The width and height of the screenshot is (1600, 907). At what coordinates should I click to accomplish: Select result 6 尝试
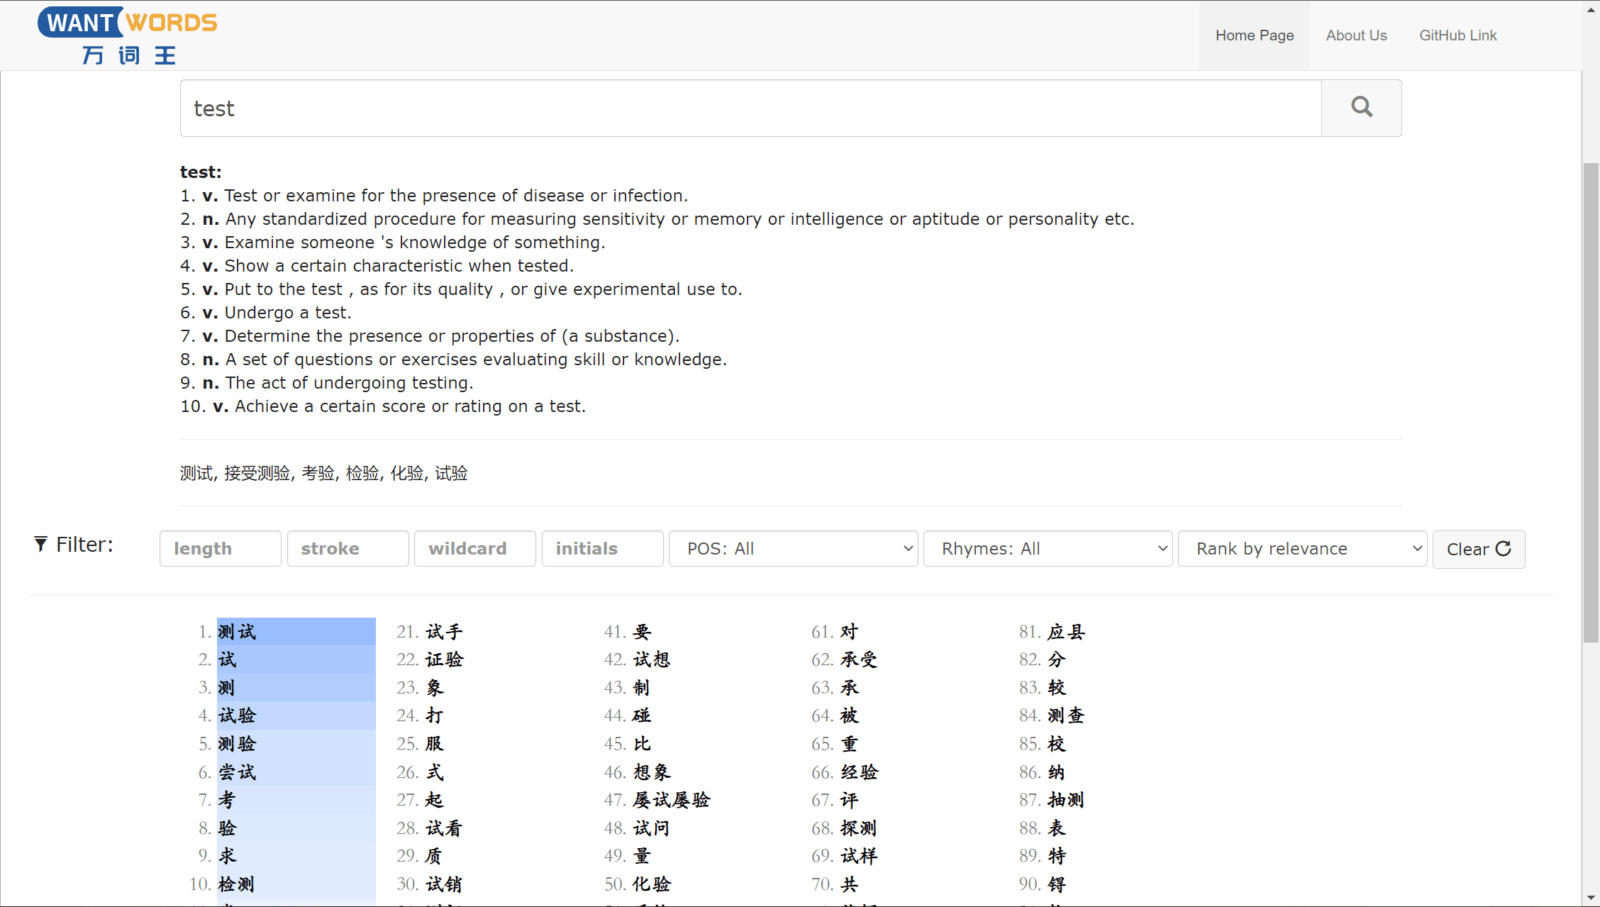pos(237,772)
